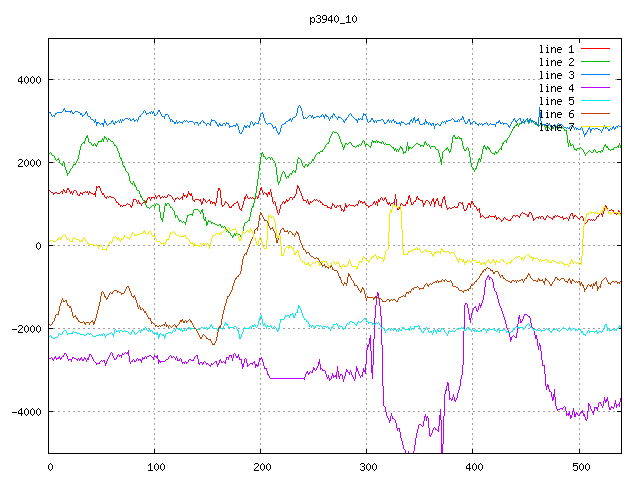Click the plot title p3940_10
The width and height of the screenshot is (640, 480).
[x=334, y=19]
